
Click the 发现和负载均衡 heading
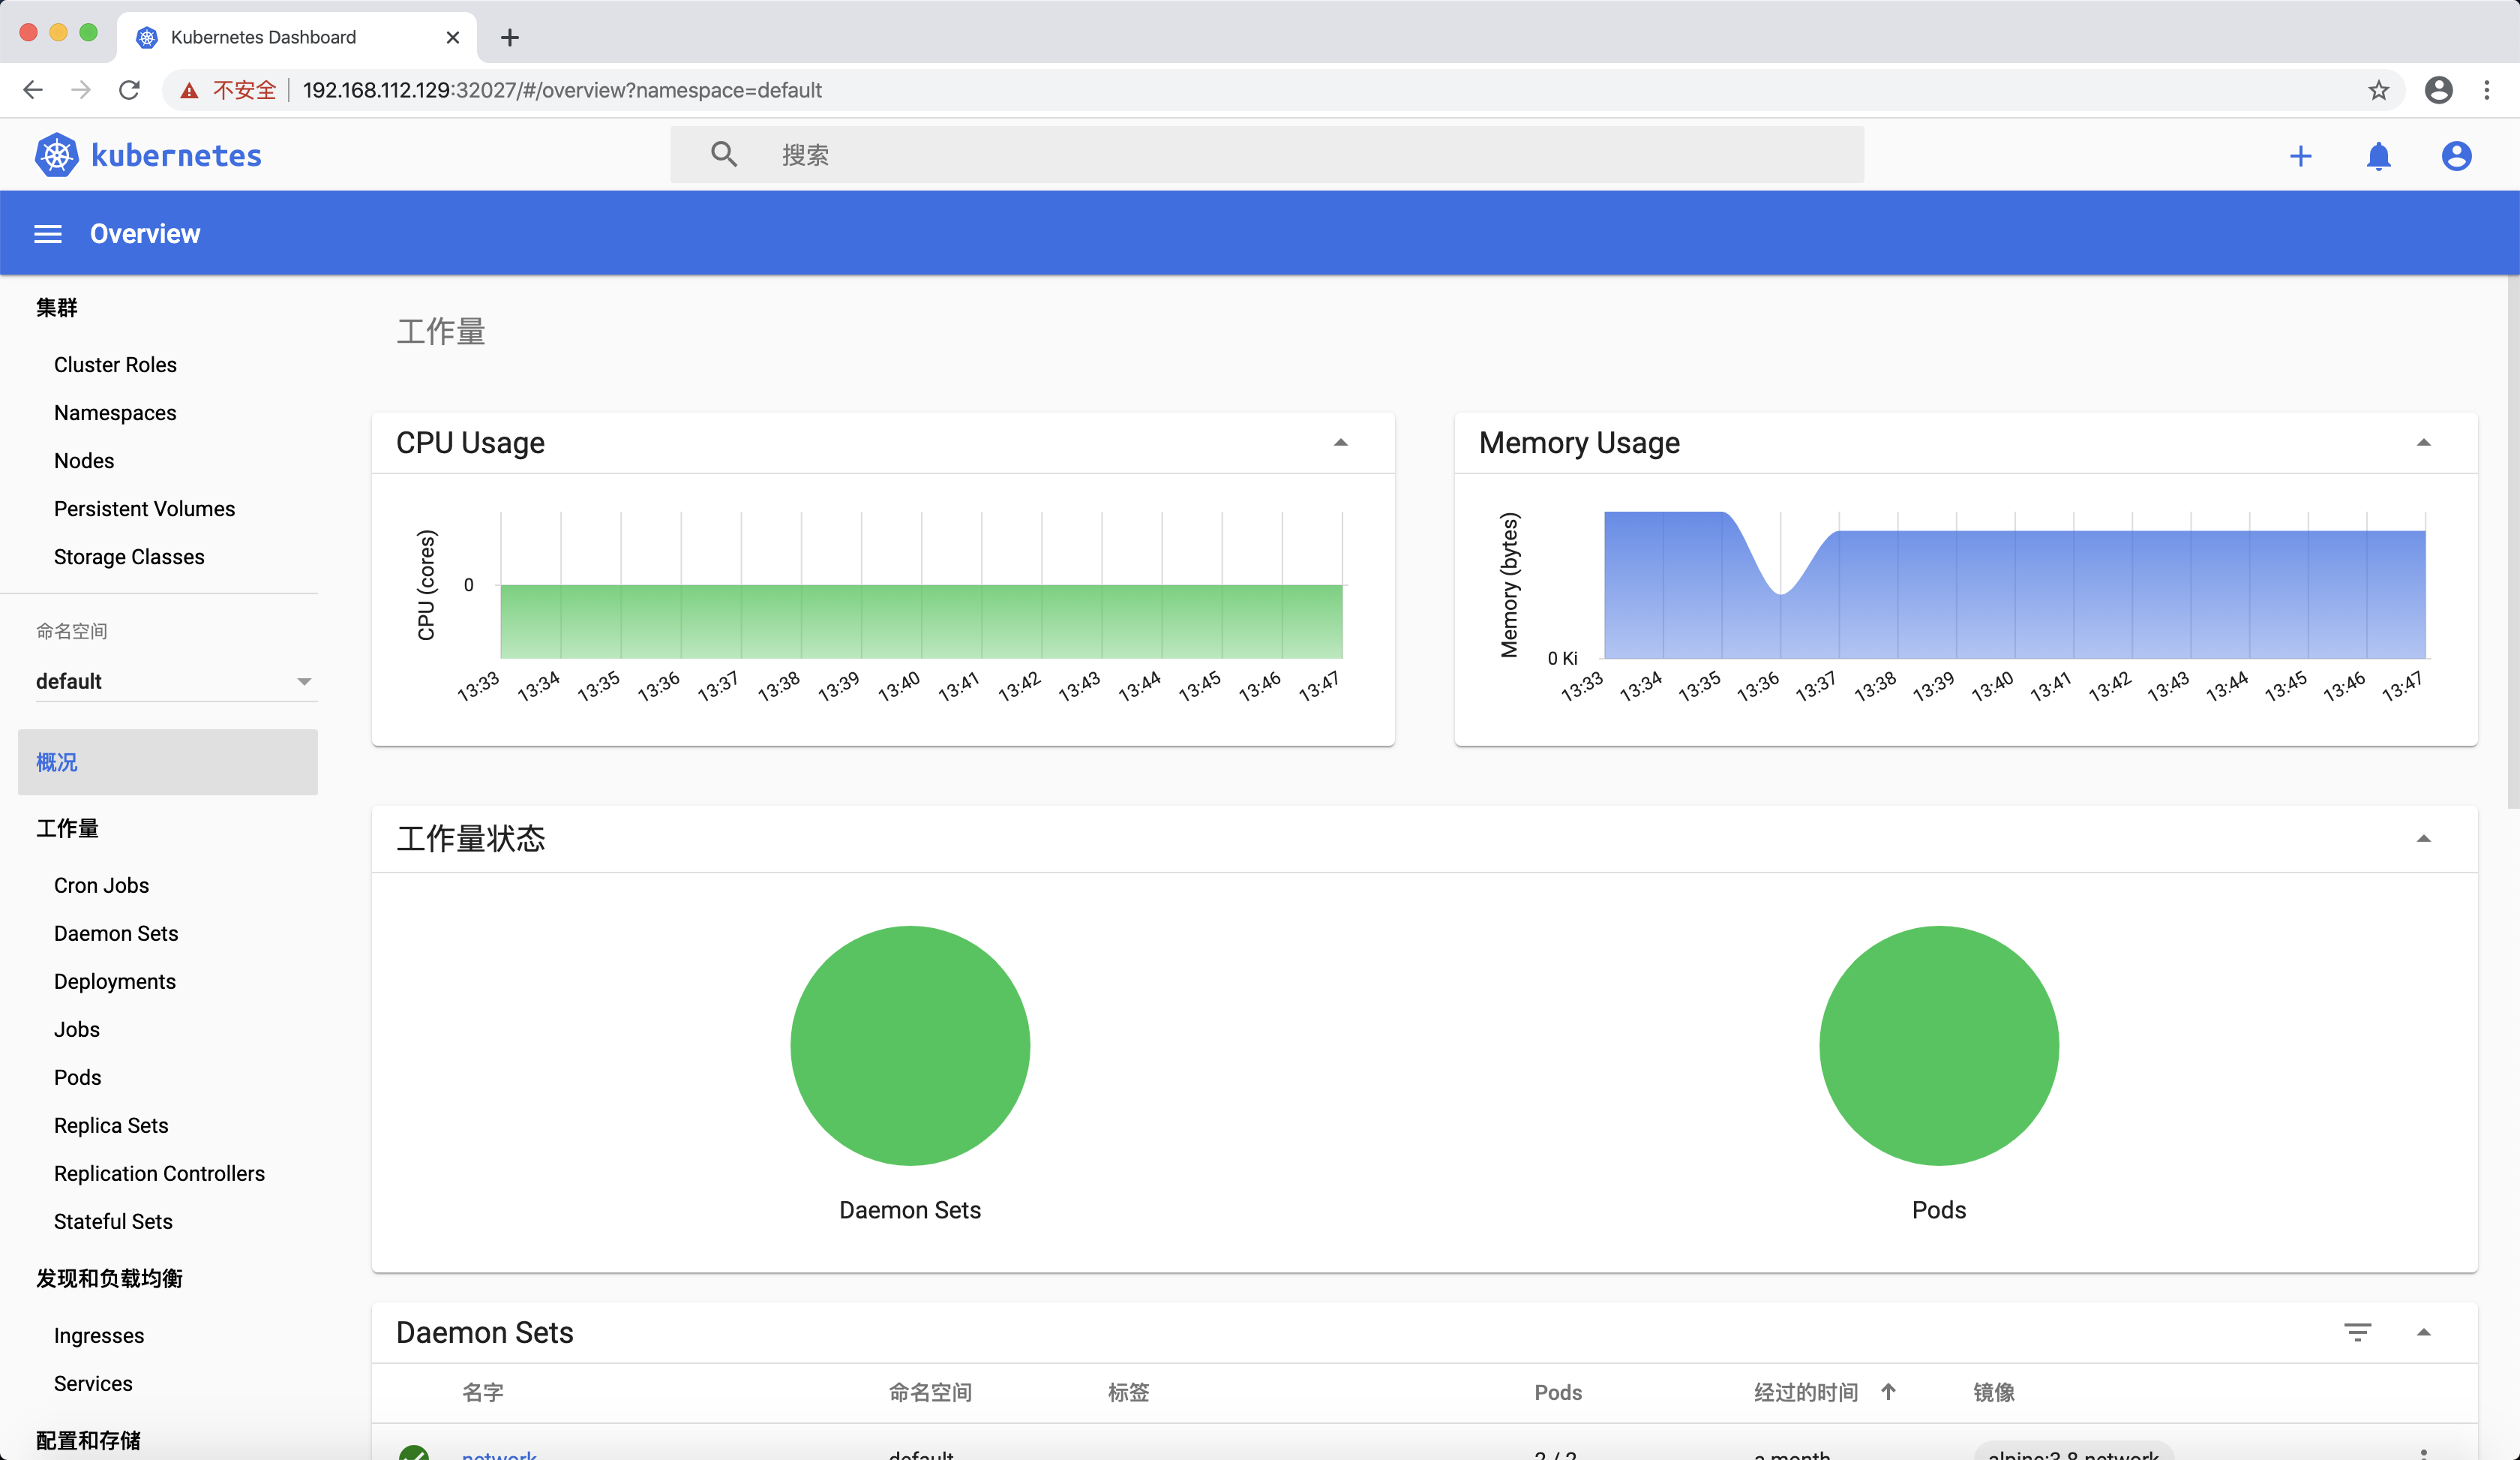click(x=109, y=1278)
